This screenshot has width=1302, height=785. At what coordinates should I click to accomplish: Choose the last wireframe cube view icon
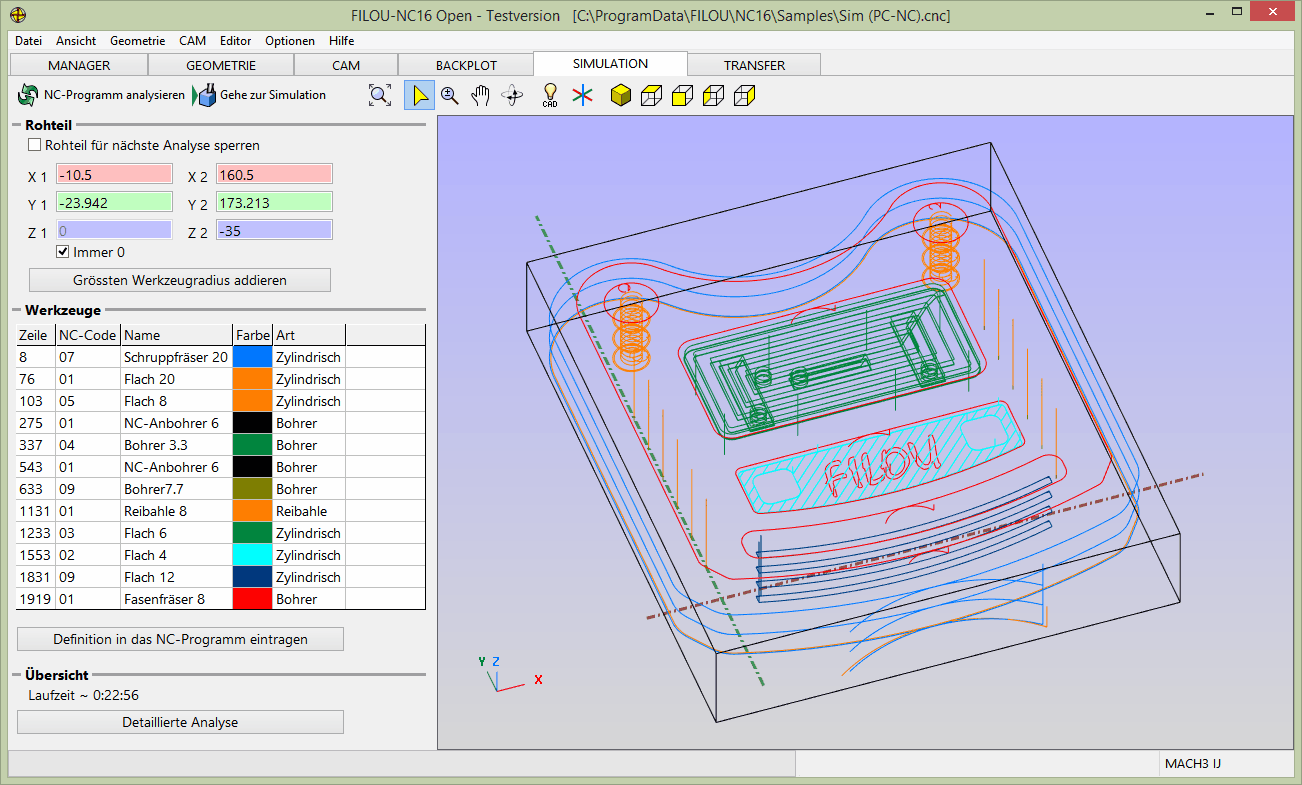pos(744,96)
